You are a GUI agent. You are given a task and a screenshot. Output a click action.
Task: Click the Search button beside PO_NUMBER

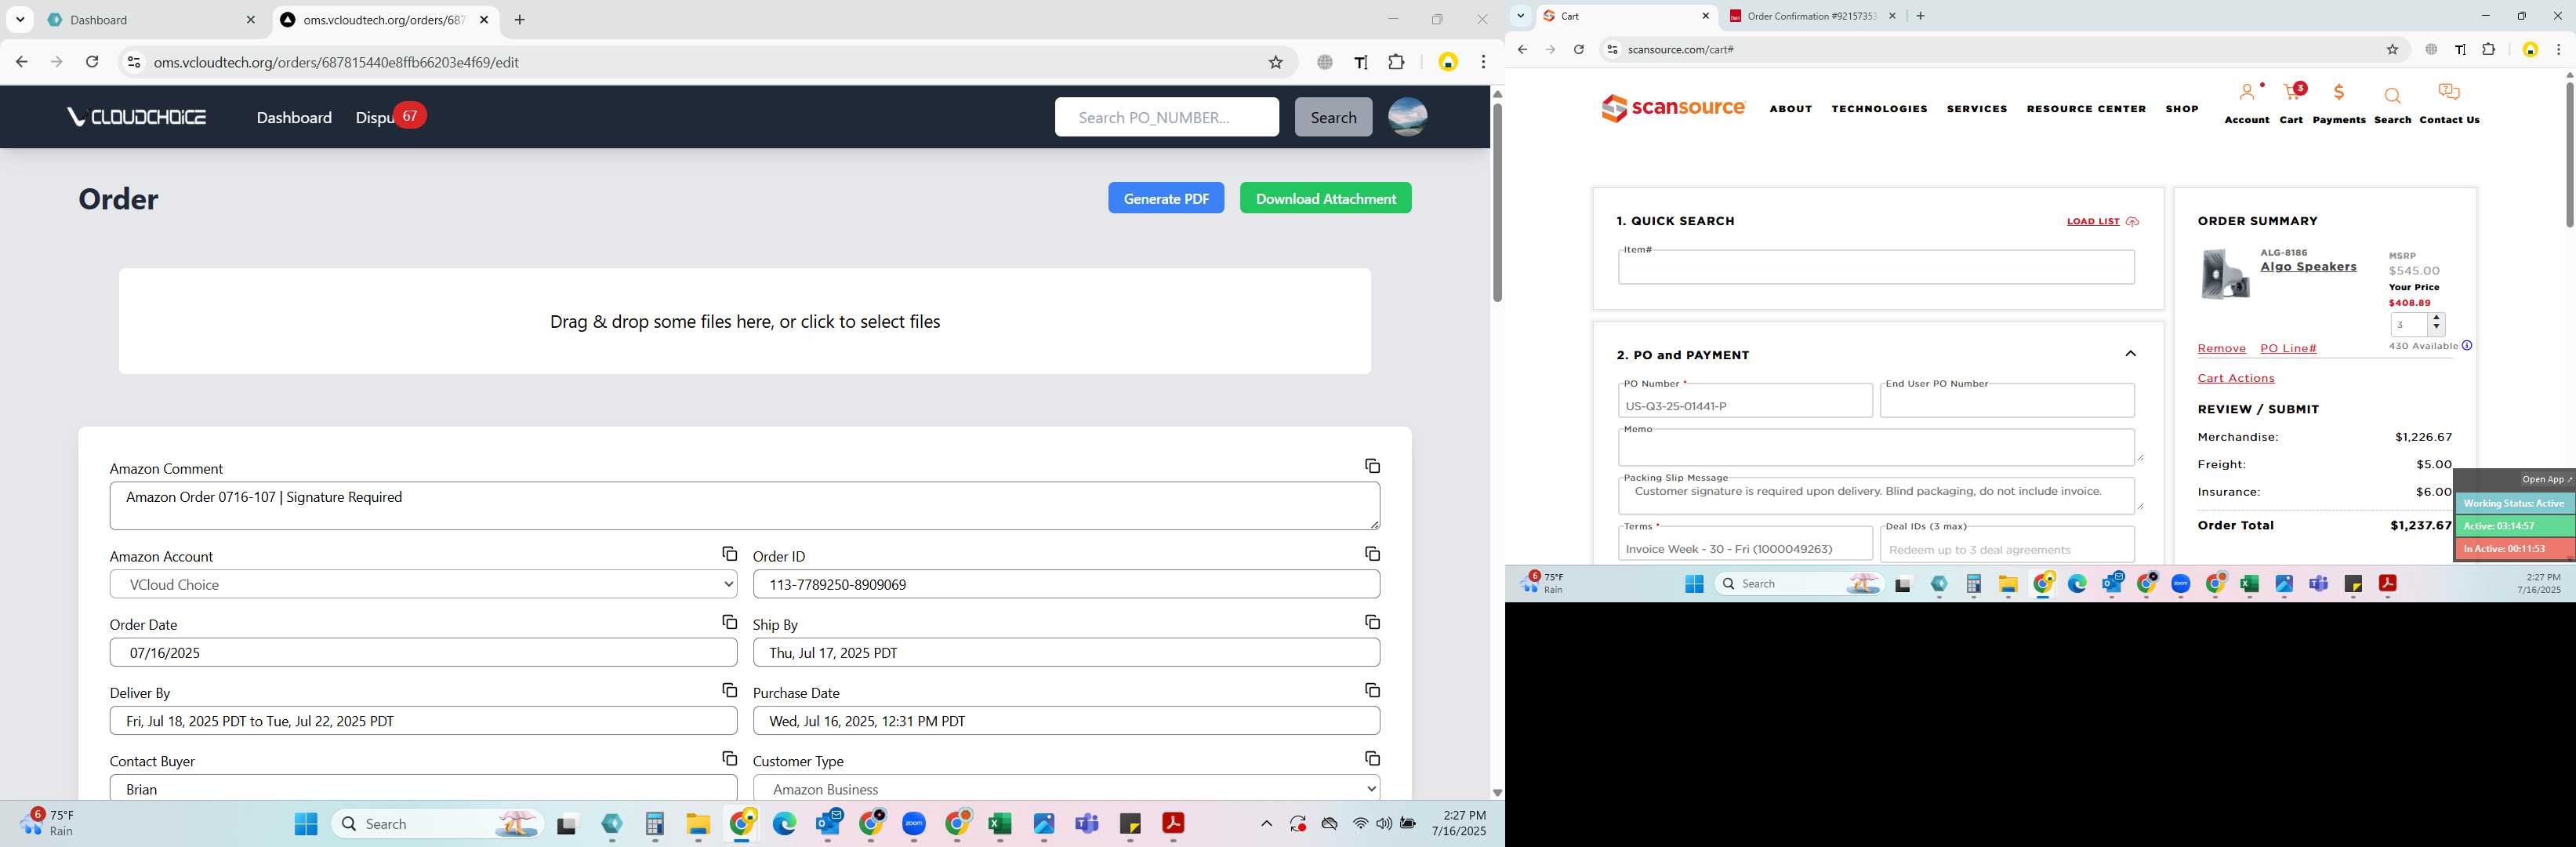coord(1333,117)
